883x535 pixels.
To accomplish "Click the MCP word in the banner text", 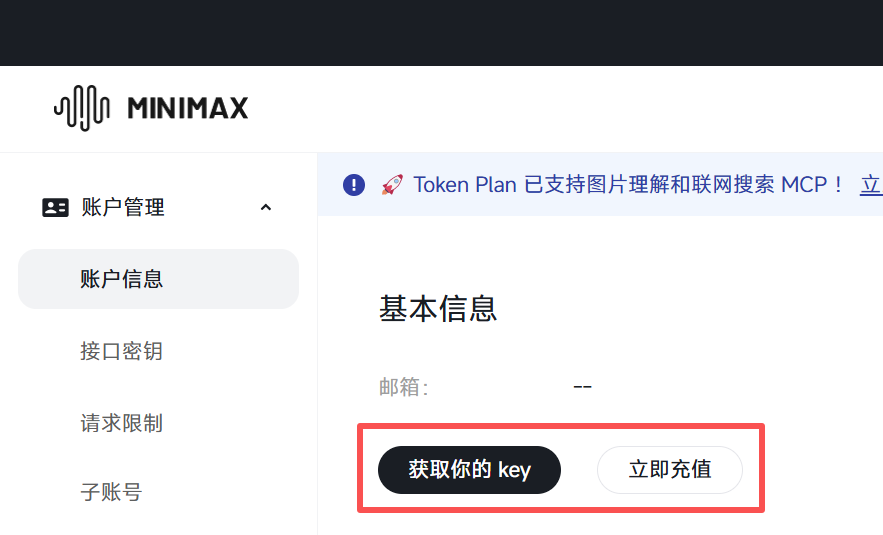I will point(804,185).
